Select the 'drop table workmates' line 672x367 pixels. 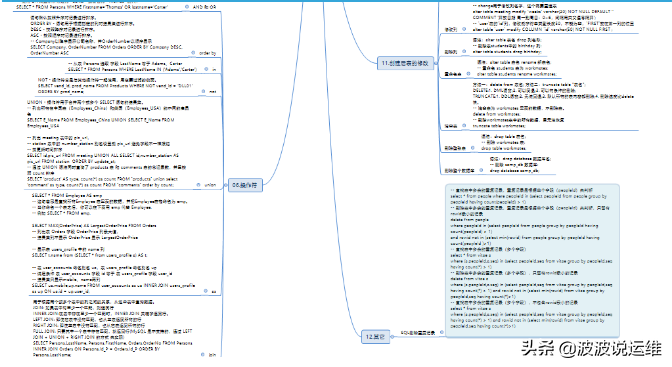(x=504, y=148)
